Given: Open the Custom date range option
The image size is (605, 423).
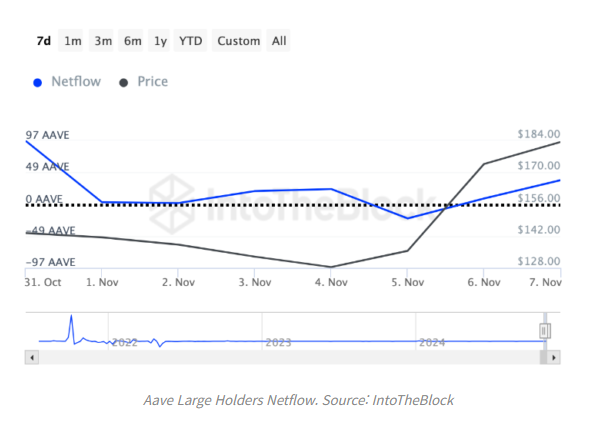Looking at the screenshot, I should coord(238,41).
